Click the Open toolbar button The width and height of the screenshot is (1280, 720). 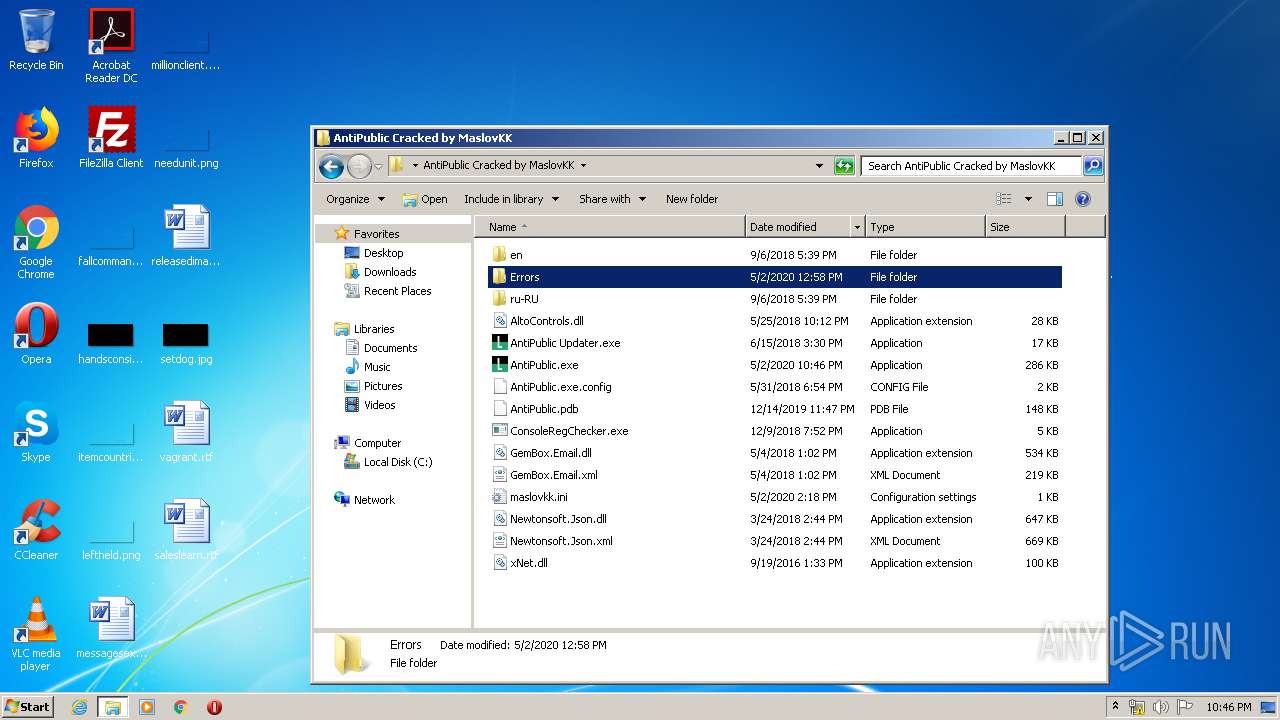pyautogui.click(x=425, y=199)
